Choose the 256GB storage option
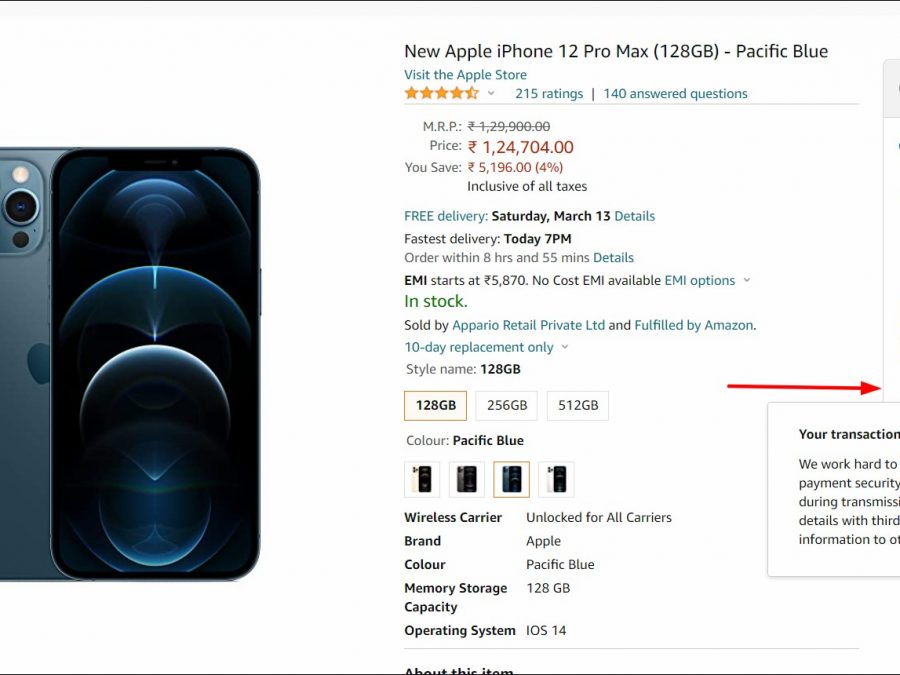 coord(507,405)
